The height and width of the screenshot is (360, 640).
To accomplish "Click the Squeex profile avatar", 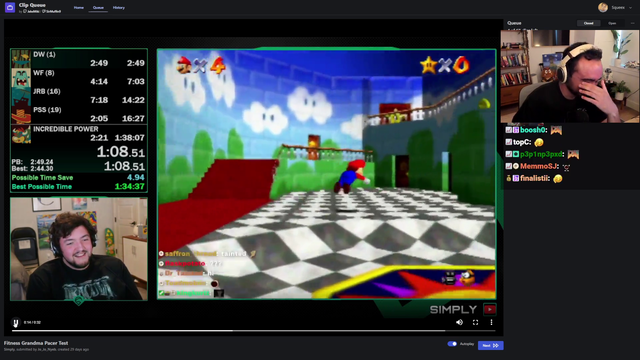I will pyautogui.click(x=603, y=7).
